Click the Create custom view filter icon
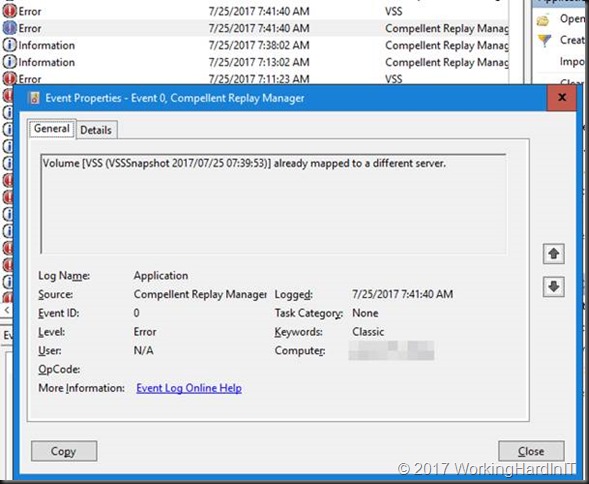This screenshot has width=589, height=484. [544, 40]
